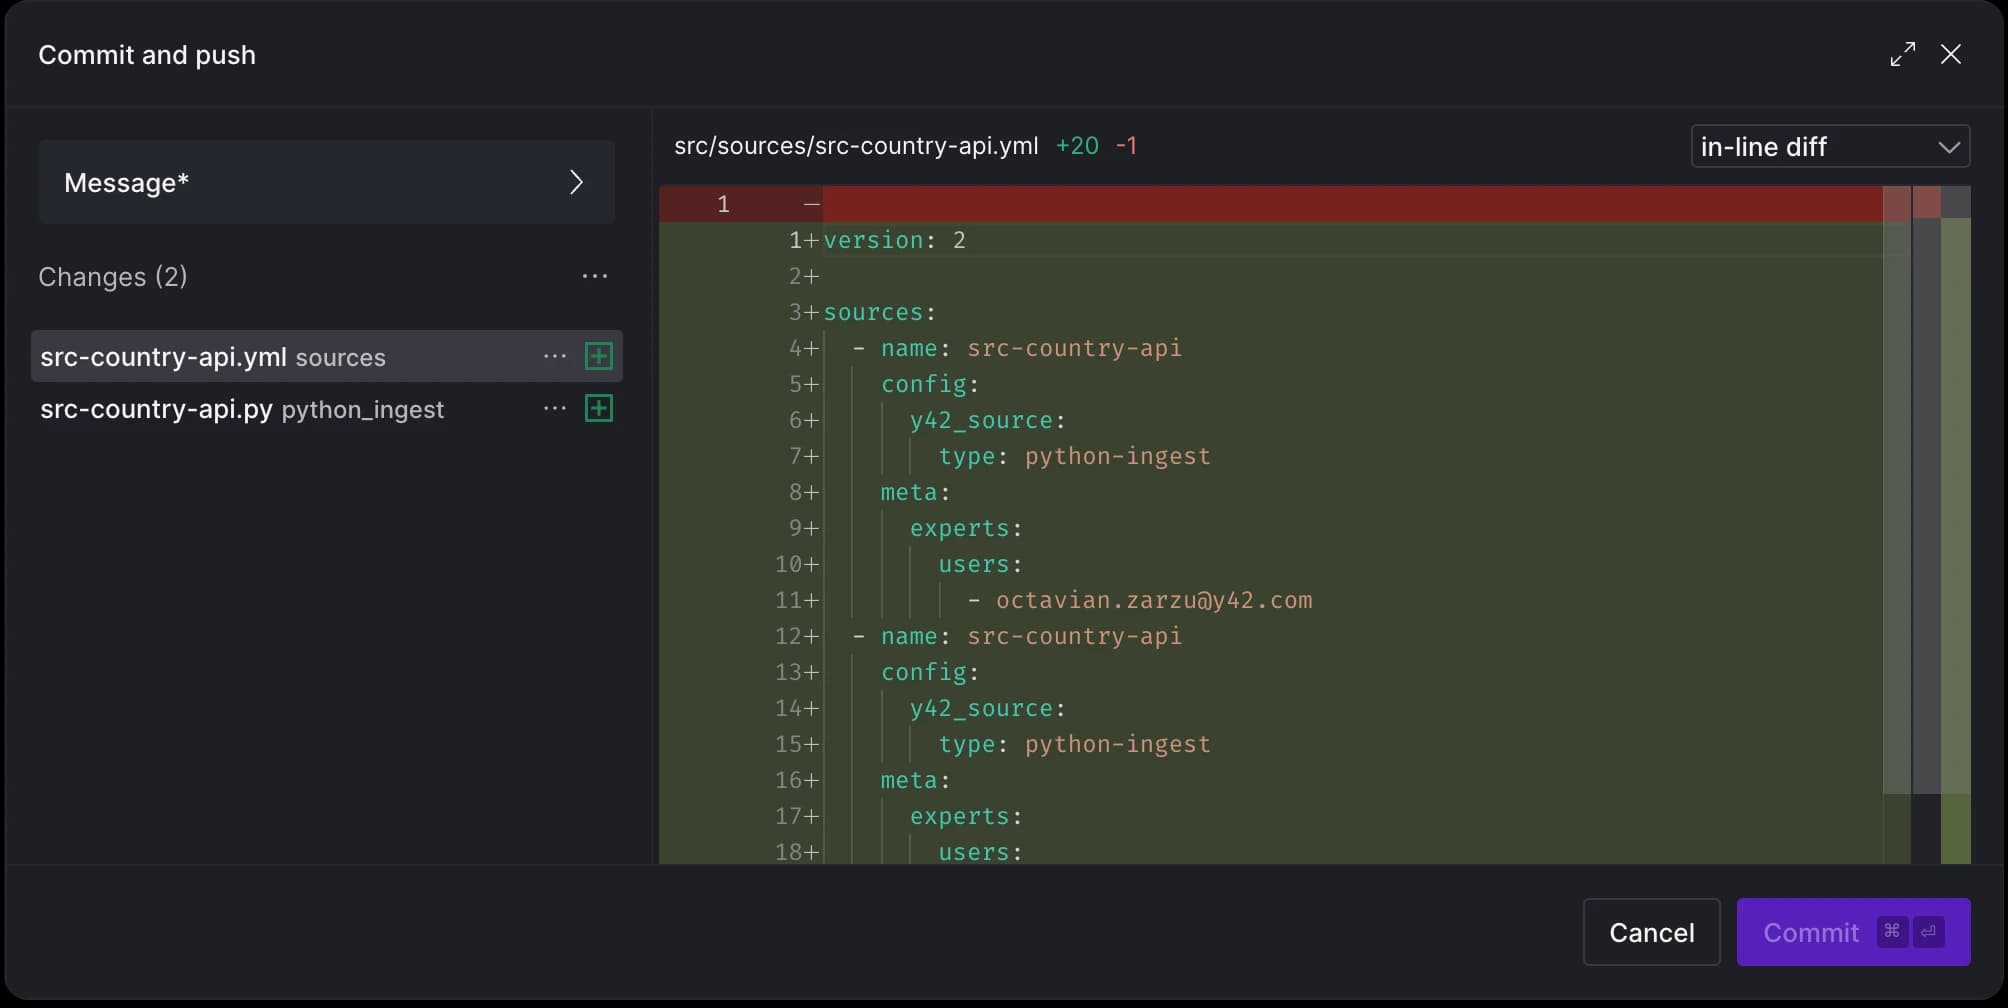Expand the dialog to full screen
This screenshot has width=2008, height=1008.
click(1902, 54)
